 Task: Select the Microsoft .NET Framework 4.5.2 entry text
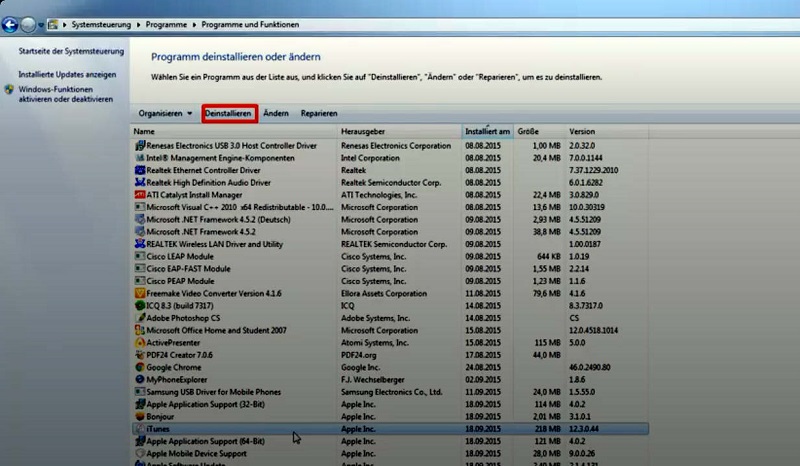point(201,232)
